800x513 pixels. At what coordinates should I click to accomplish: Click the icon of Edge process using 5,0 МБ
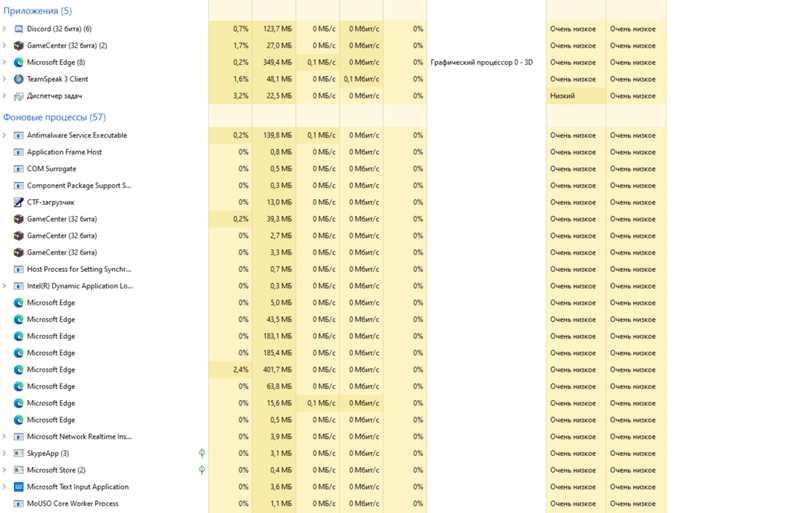[18, 303]
